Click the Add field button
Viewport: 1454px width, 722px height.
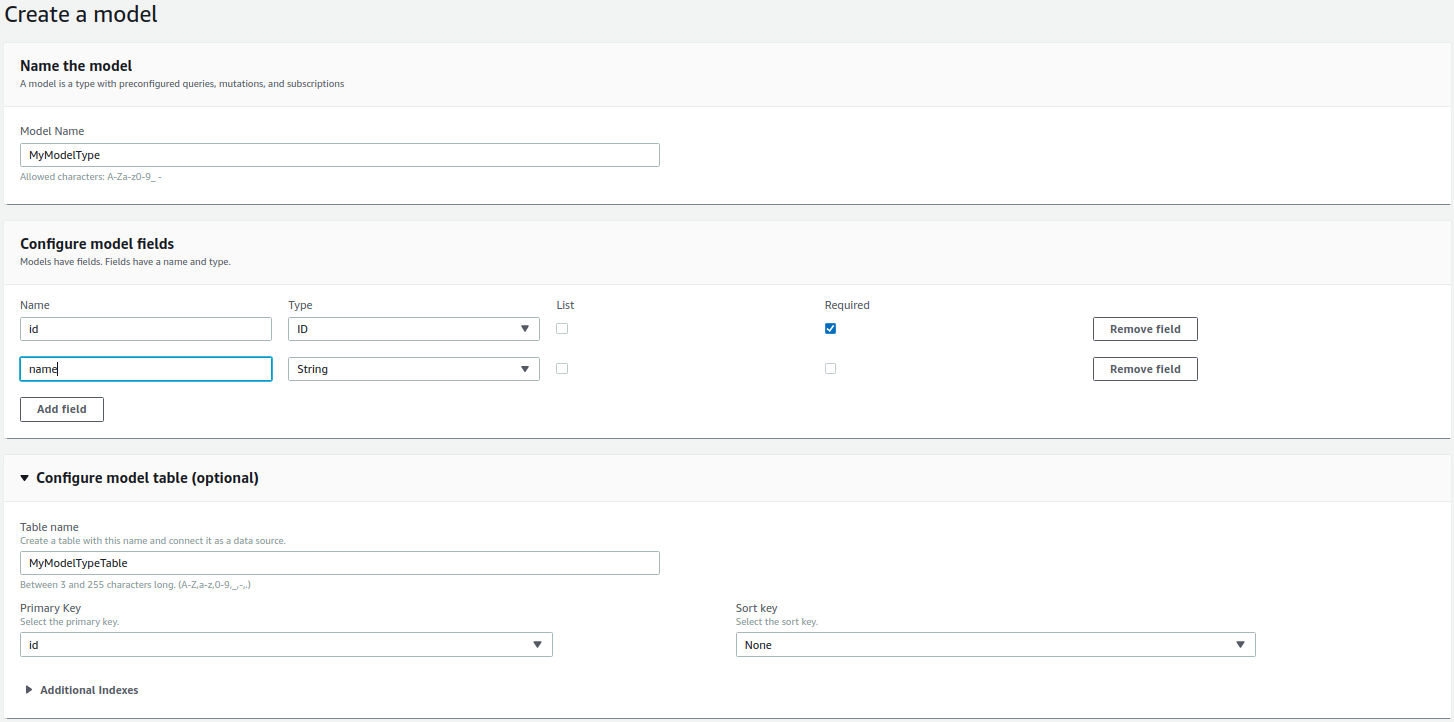tap(61, 409)
